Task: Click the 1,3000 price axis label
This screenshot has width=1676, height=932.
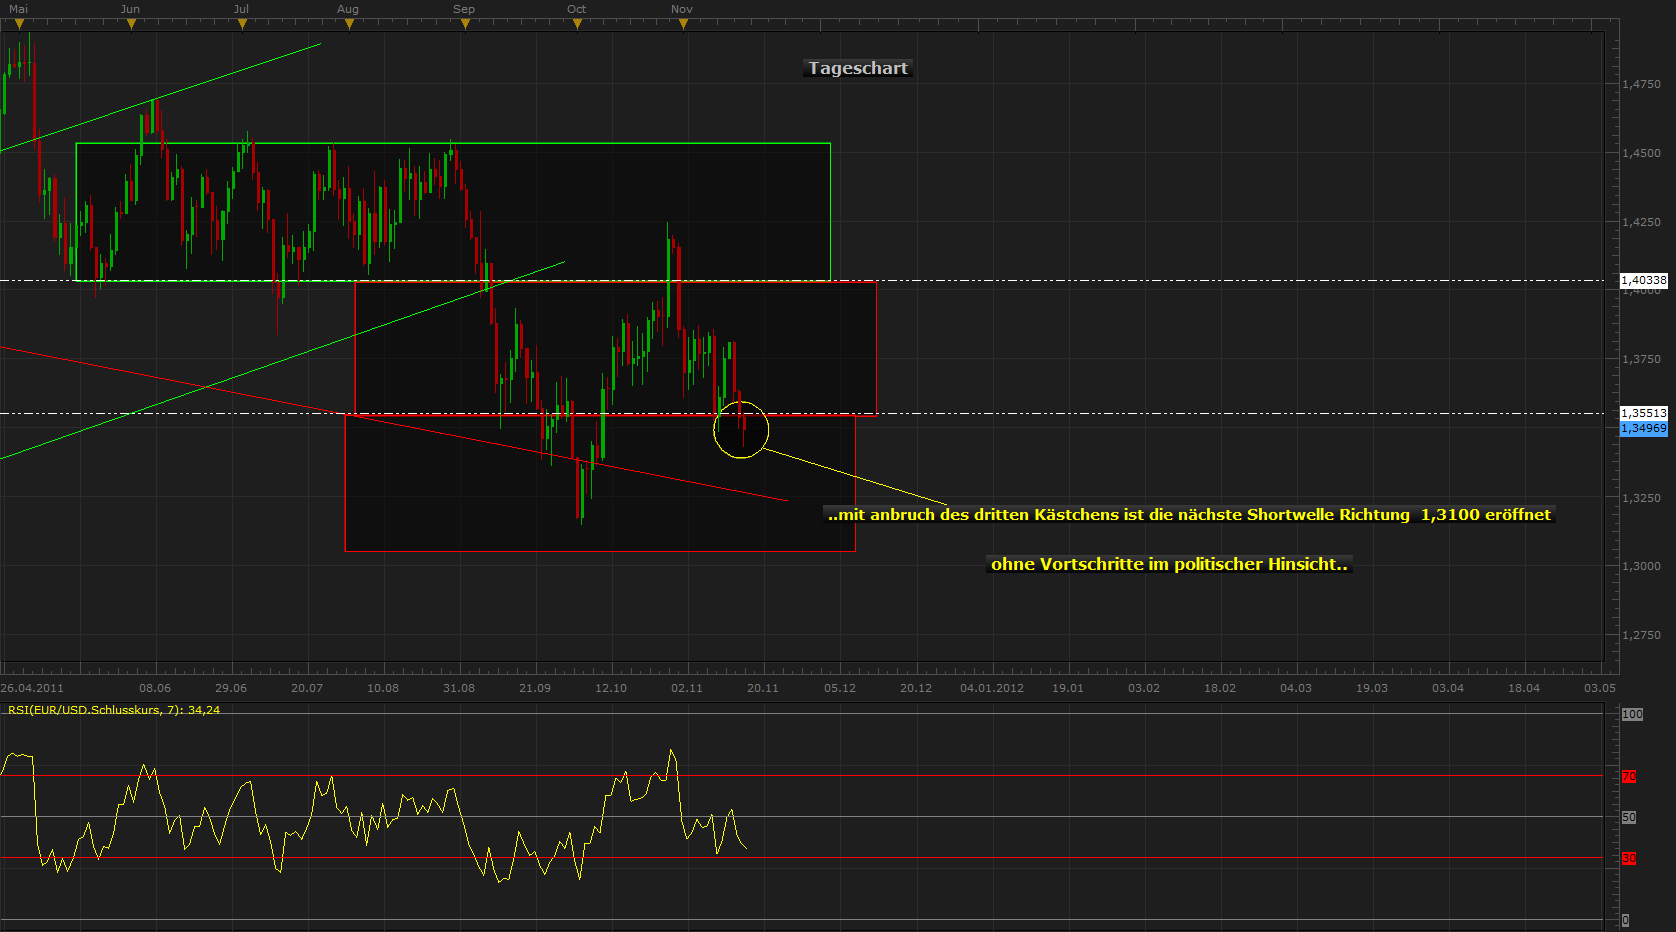Action: [x=1641, y=566]
